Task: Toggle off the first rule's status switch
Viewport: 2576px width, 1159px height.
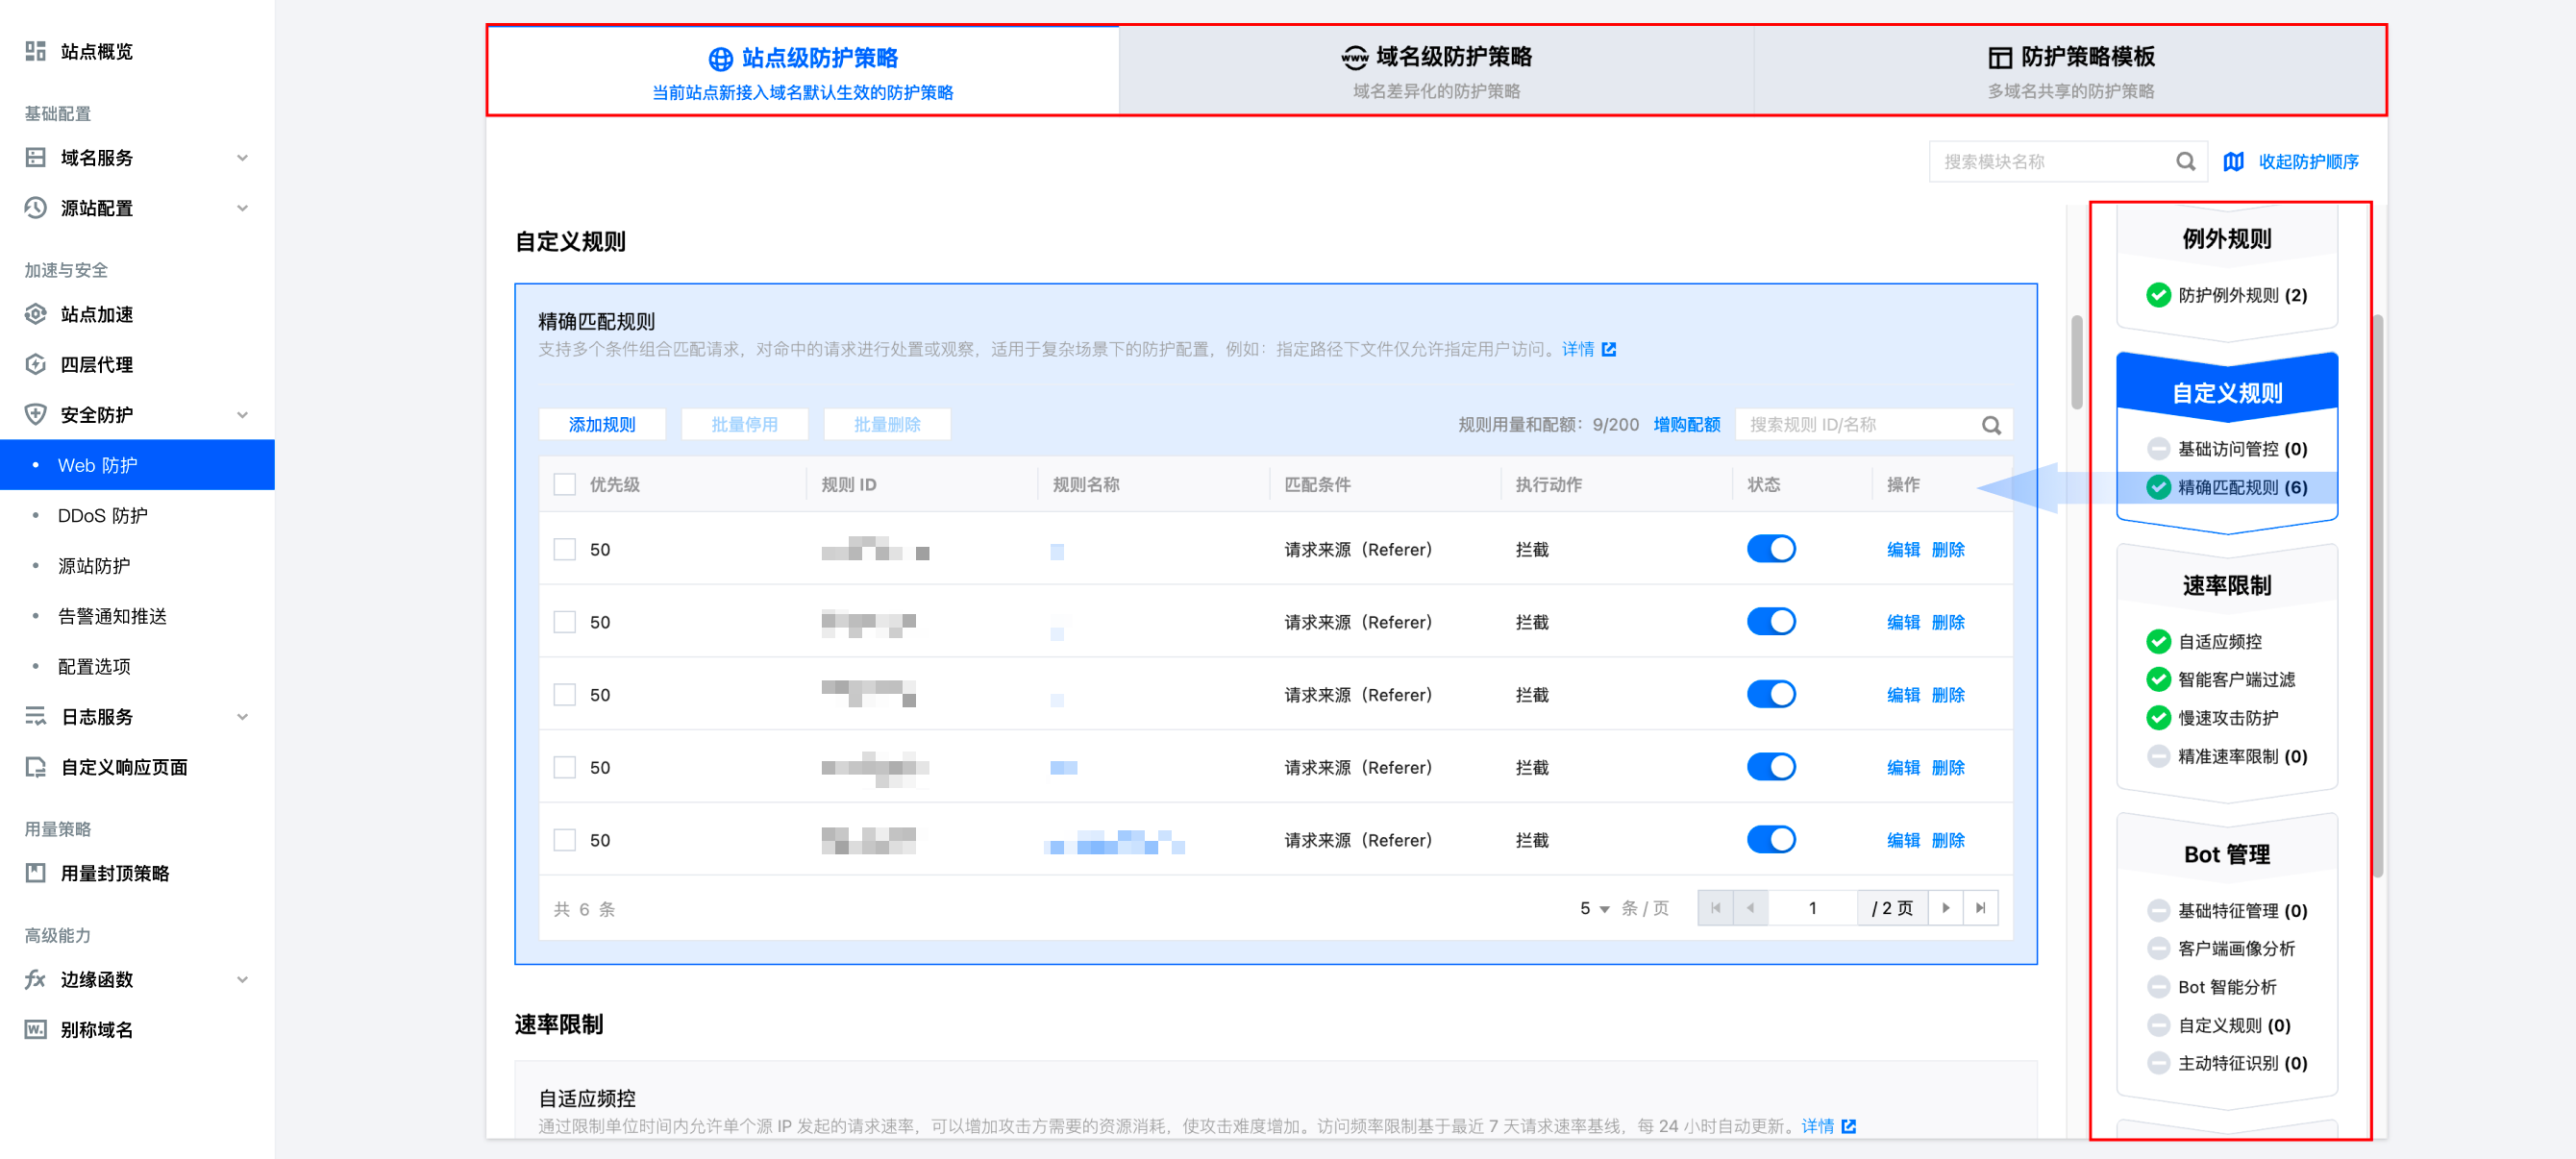Action: 1770,549
